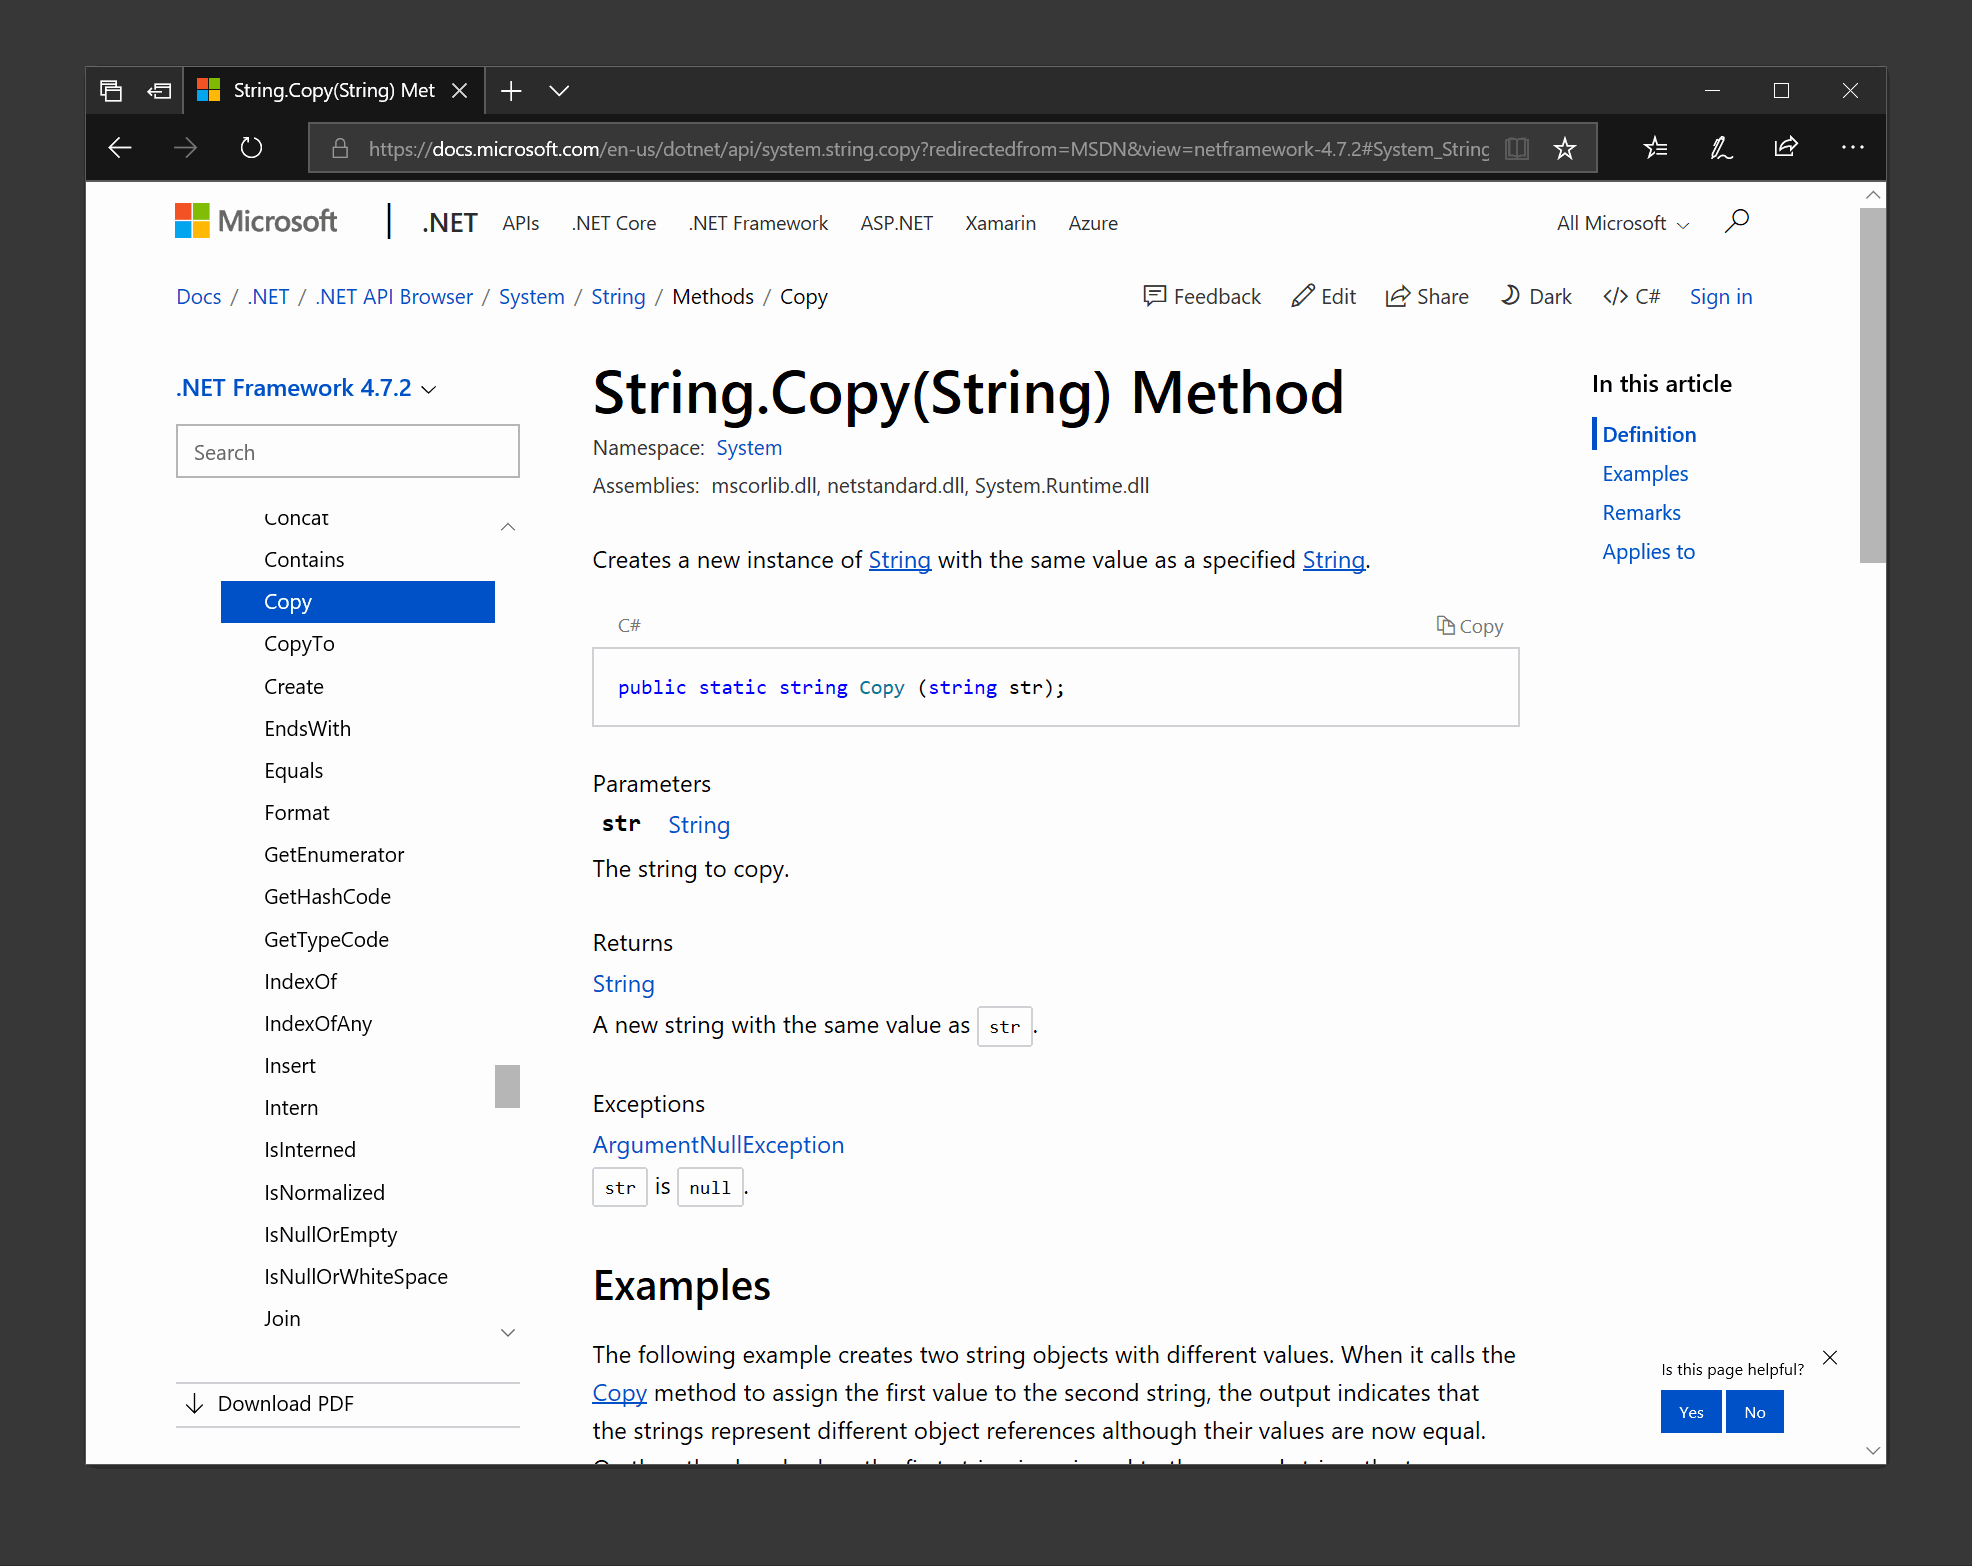Follow the ArgumentNullException link

(718, 1144)
